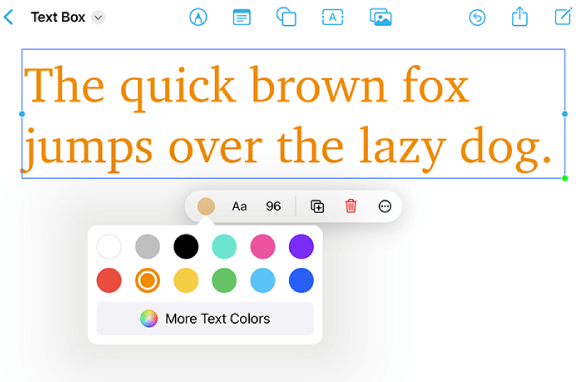Duplicate the text box
The image size is (583, 382).
[x=317, y=206]
